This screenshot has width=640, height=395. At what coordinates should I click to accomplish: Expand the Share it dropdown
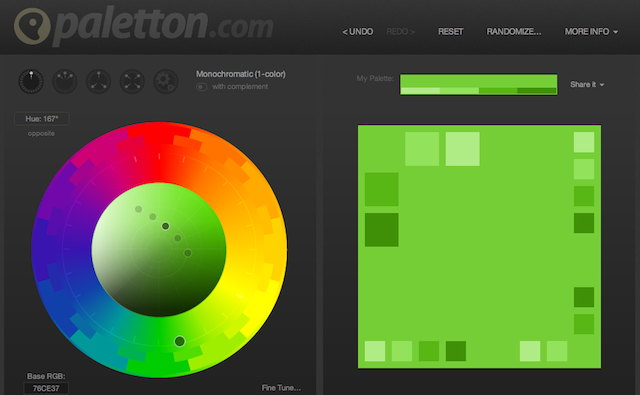pyautogui.click(x=587, y=84)
